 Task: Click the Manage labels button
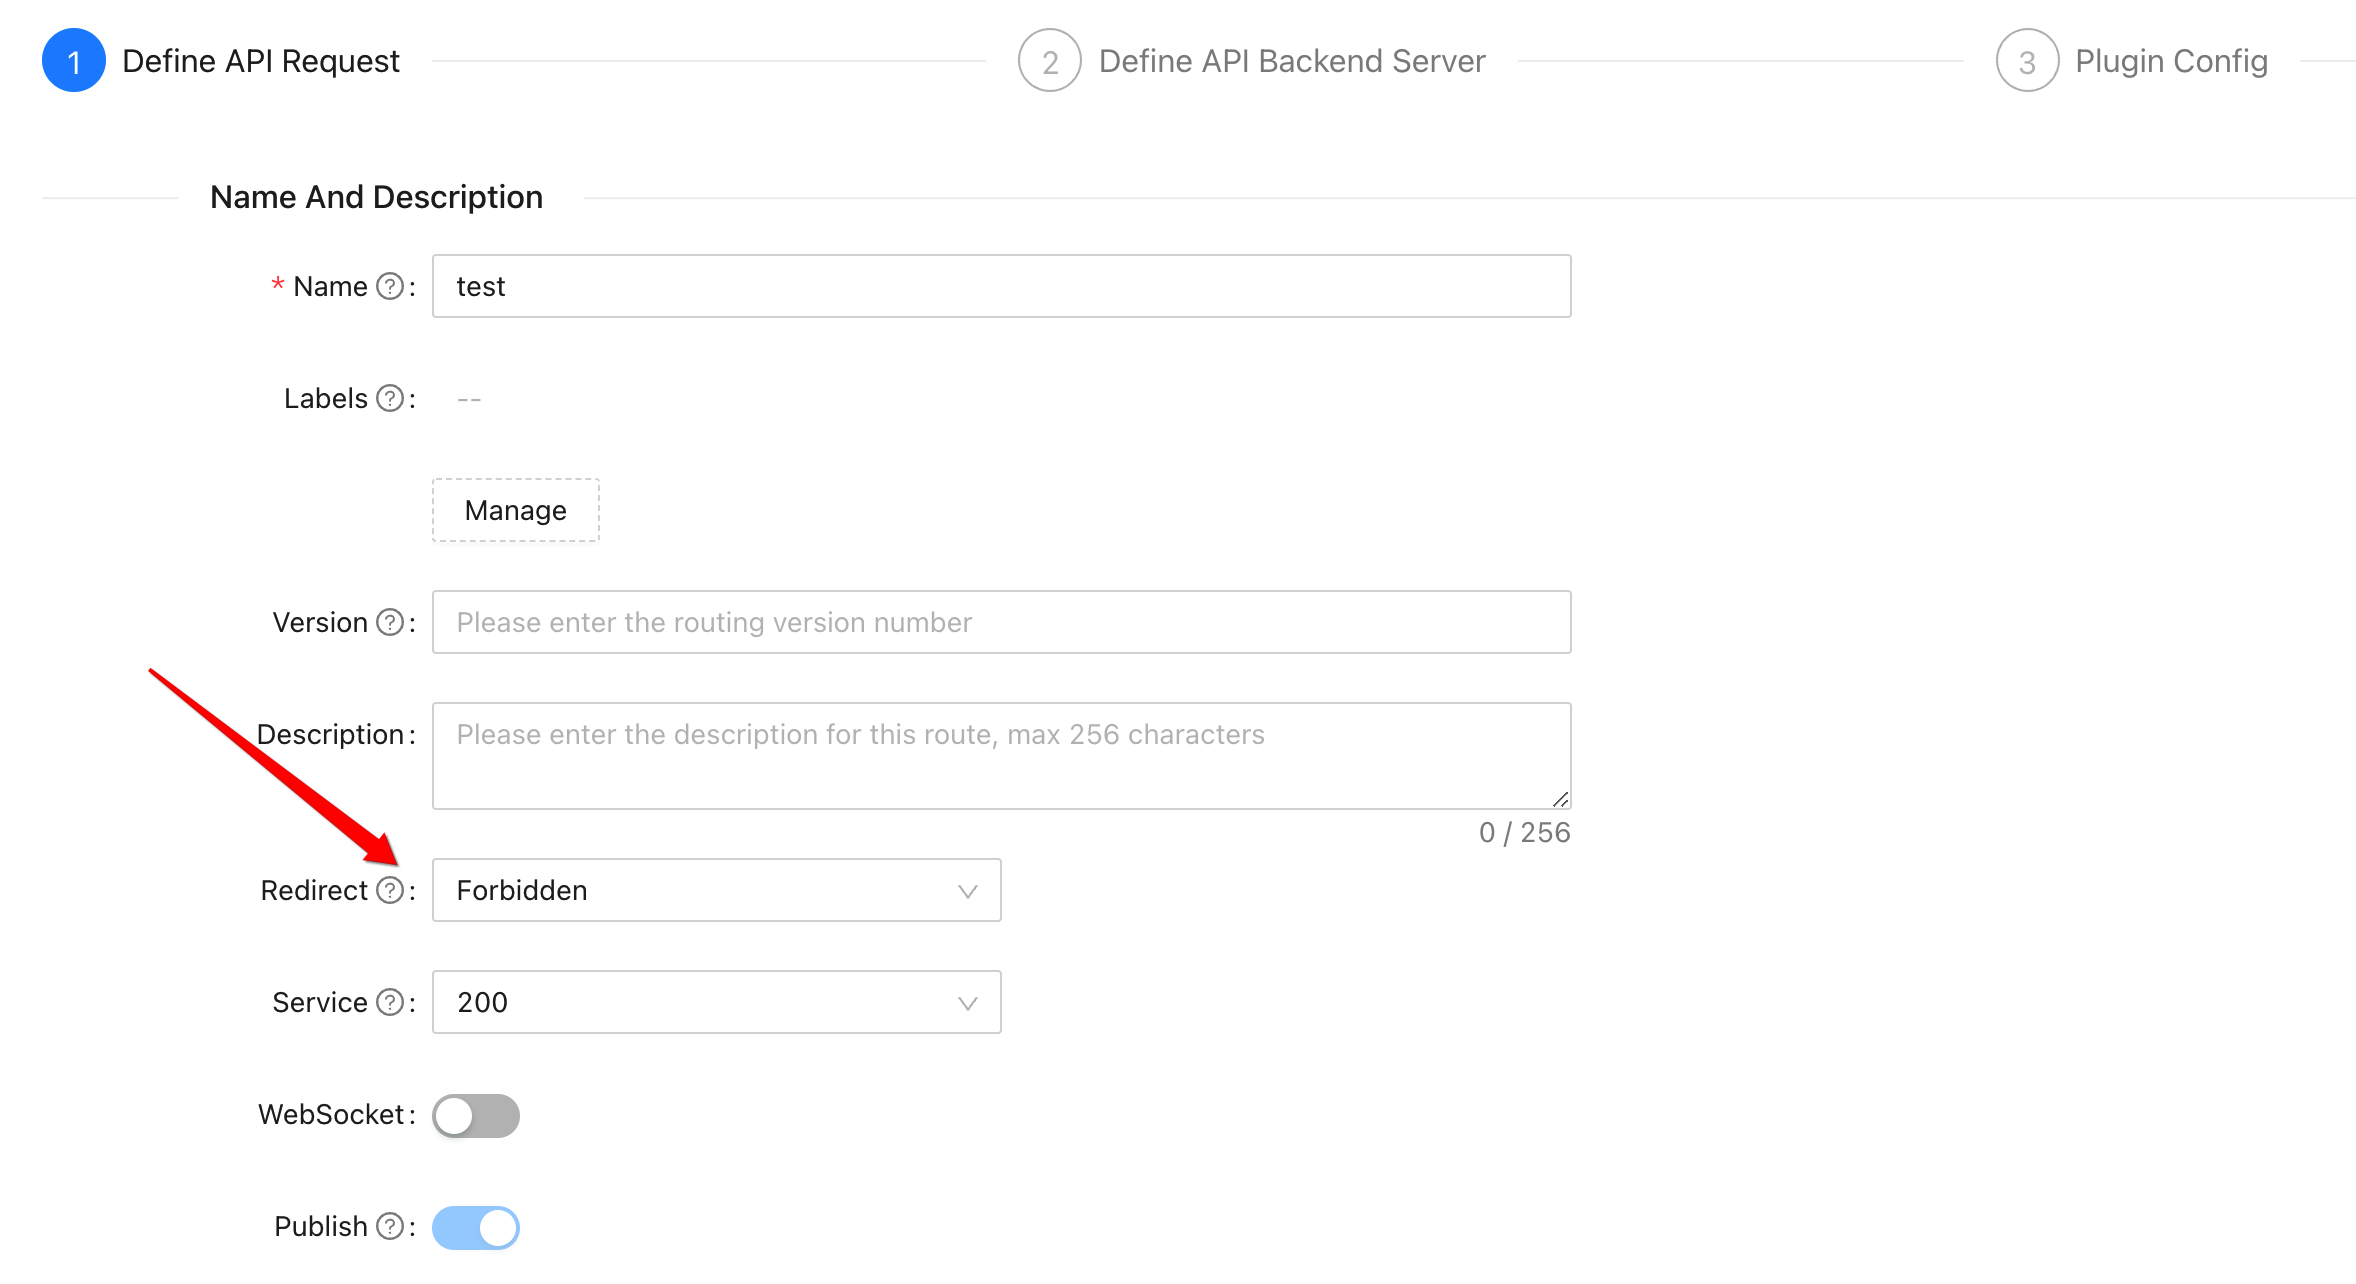point(516,510)
